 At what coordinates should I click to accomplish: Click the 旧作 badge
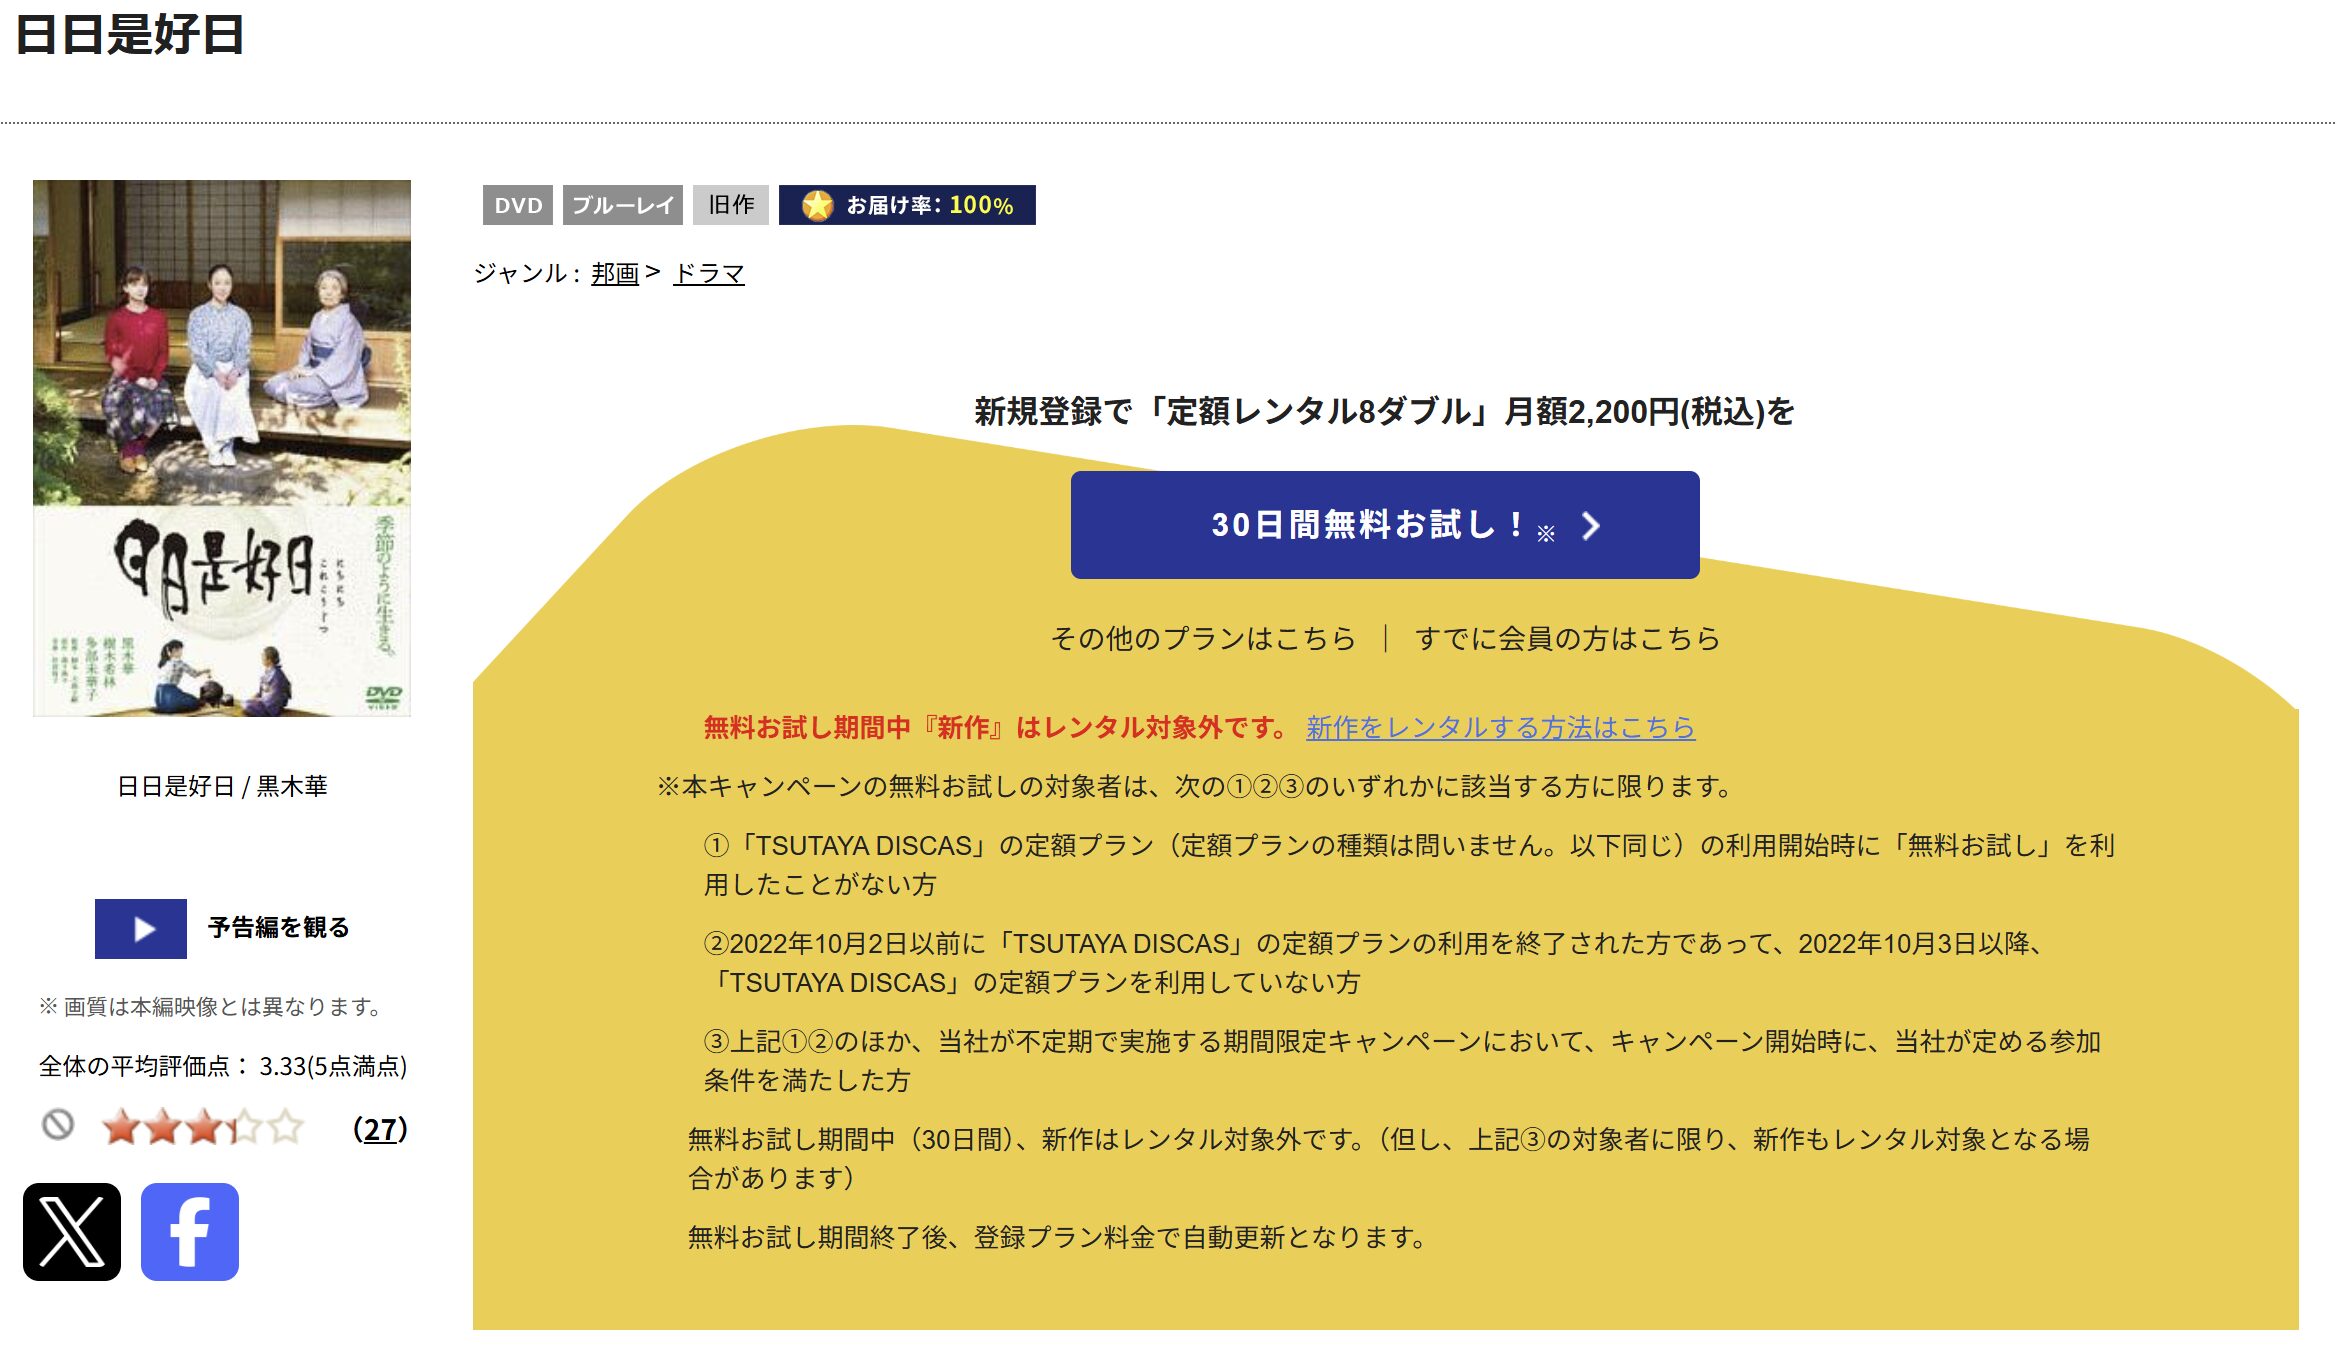[x=731, y=205]
